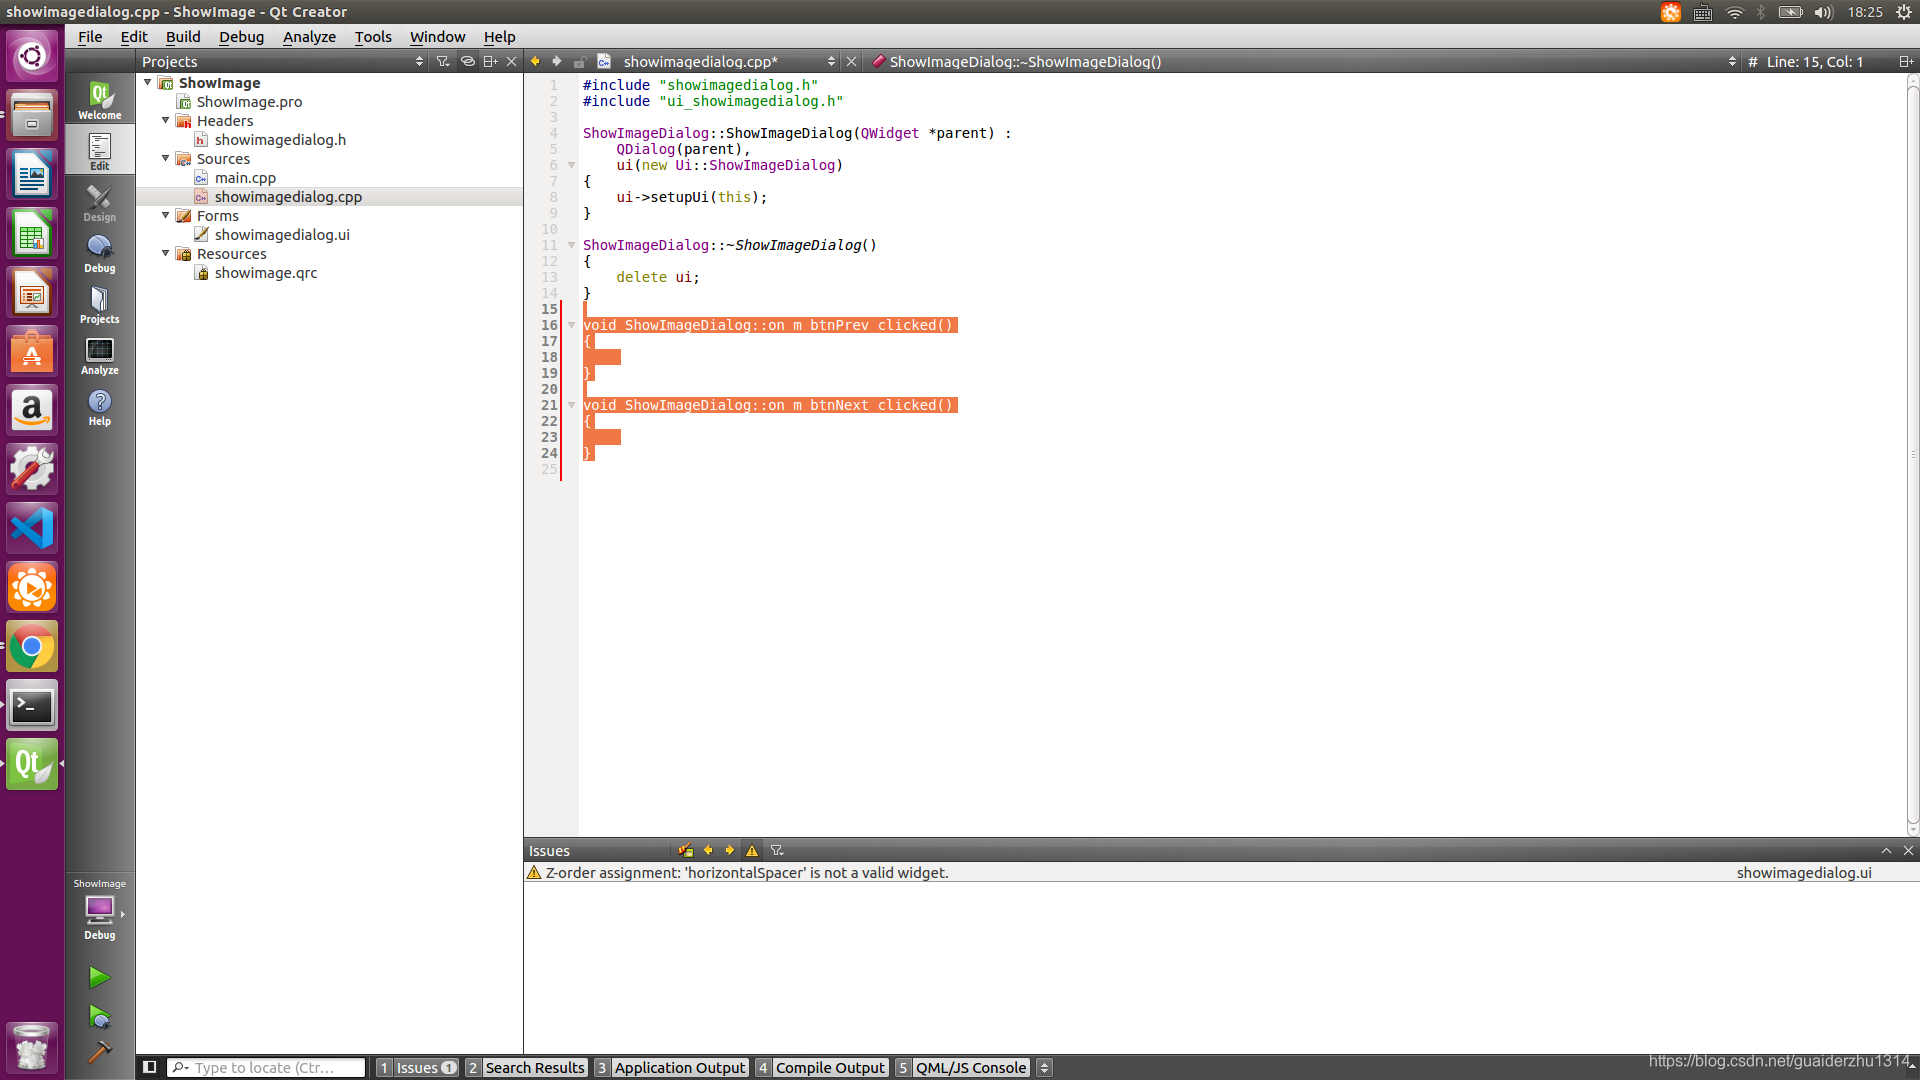Go back in editor navigation history
The height and width of the screenshot is (1080, 1920).
point(535,61)
